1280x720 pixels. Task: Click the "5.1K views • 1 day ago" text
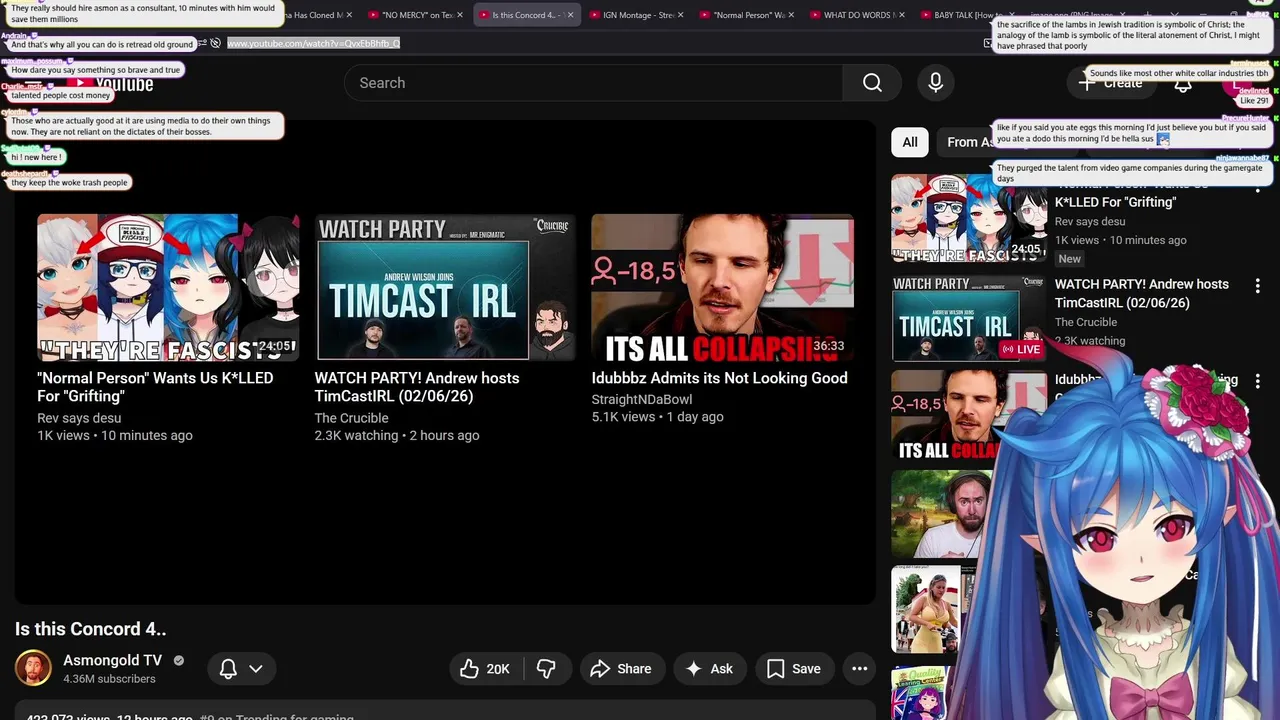click(x=657, y=417)
